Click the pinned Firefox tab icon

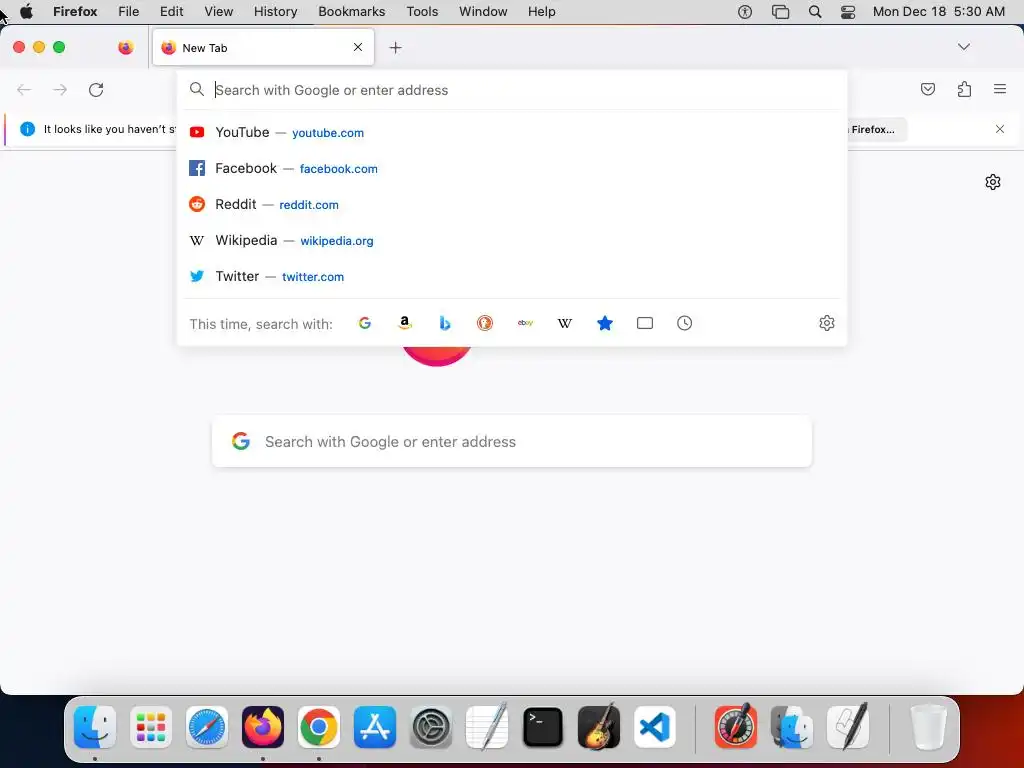(126, 48)
